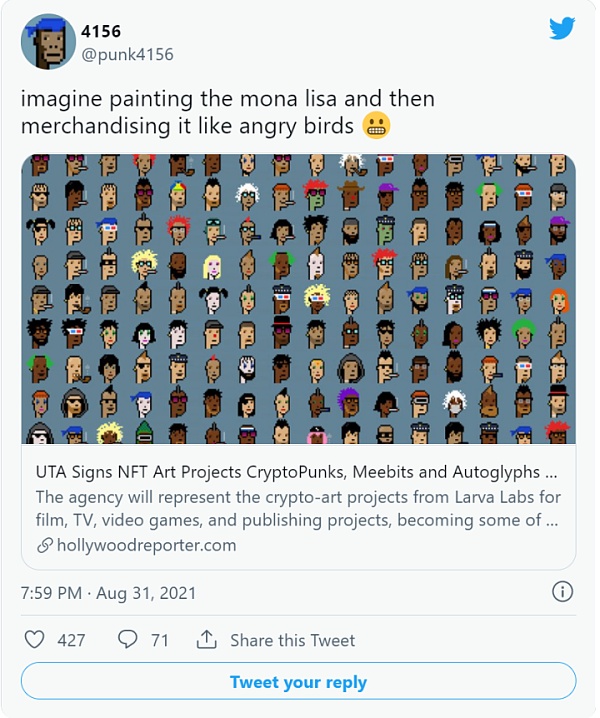The image size is (600, 718).
Task: Open the hollywoodreporter.com link
Action: (x=145, y=545)
